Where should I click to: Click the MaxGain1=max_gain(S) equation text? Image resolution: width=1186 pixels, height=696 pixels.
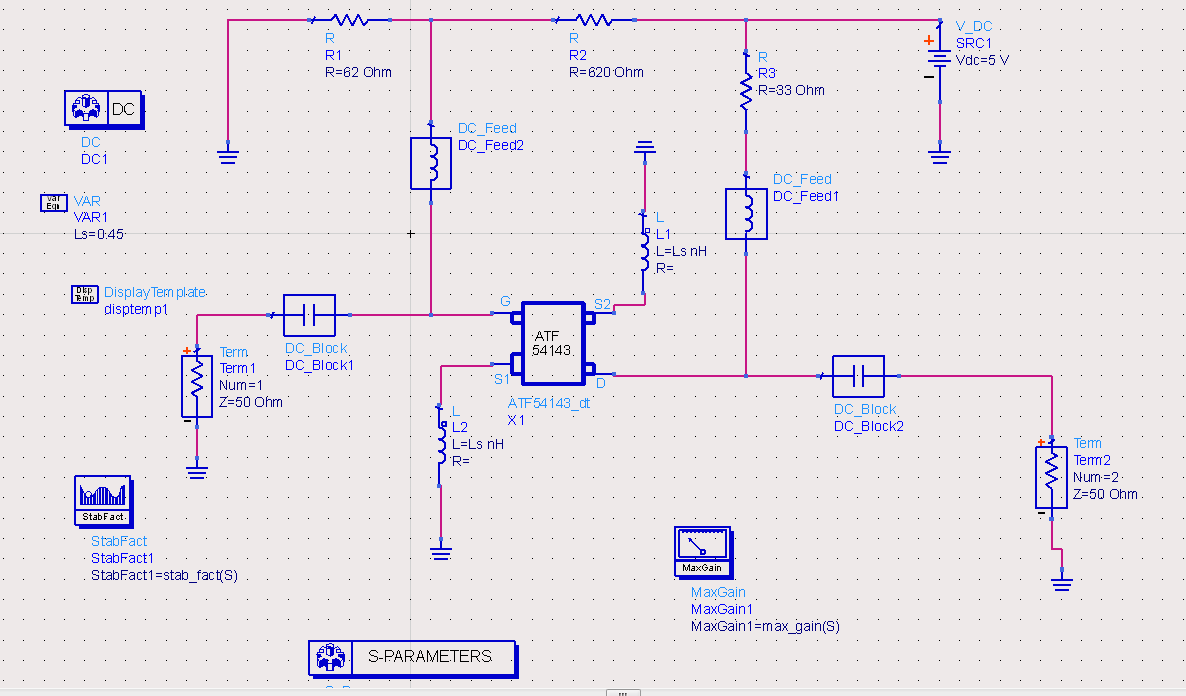click(765, 626)
